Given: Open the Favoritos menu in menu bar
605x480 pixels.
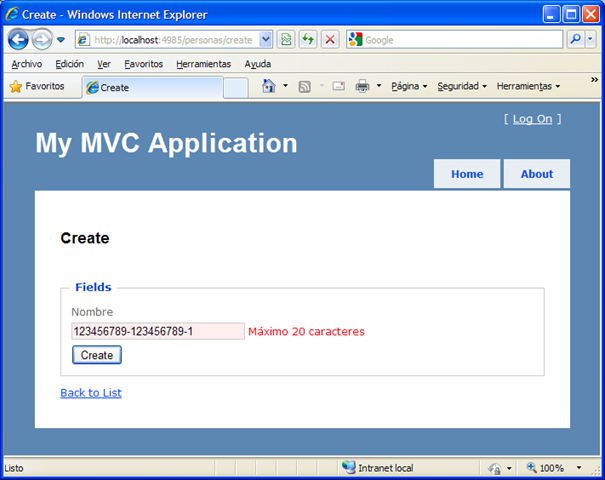Looking at the screenshot, I should [144, 64].
